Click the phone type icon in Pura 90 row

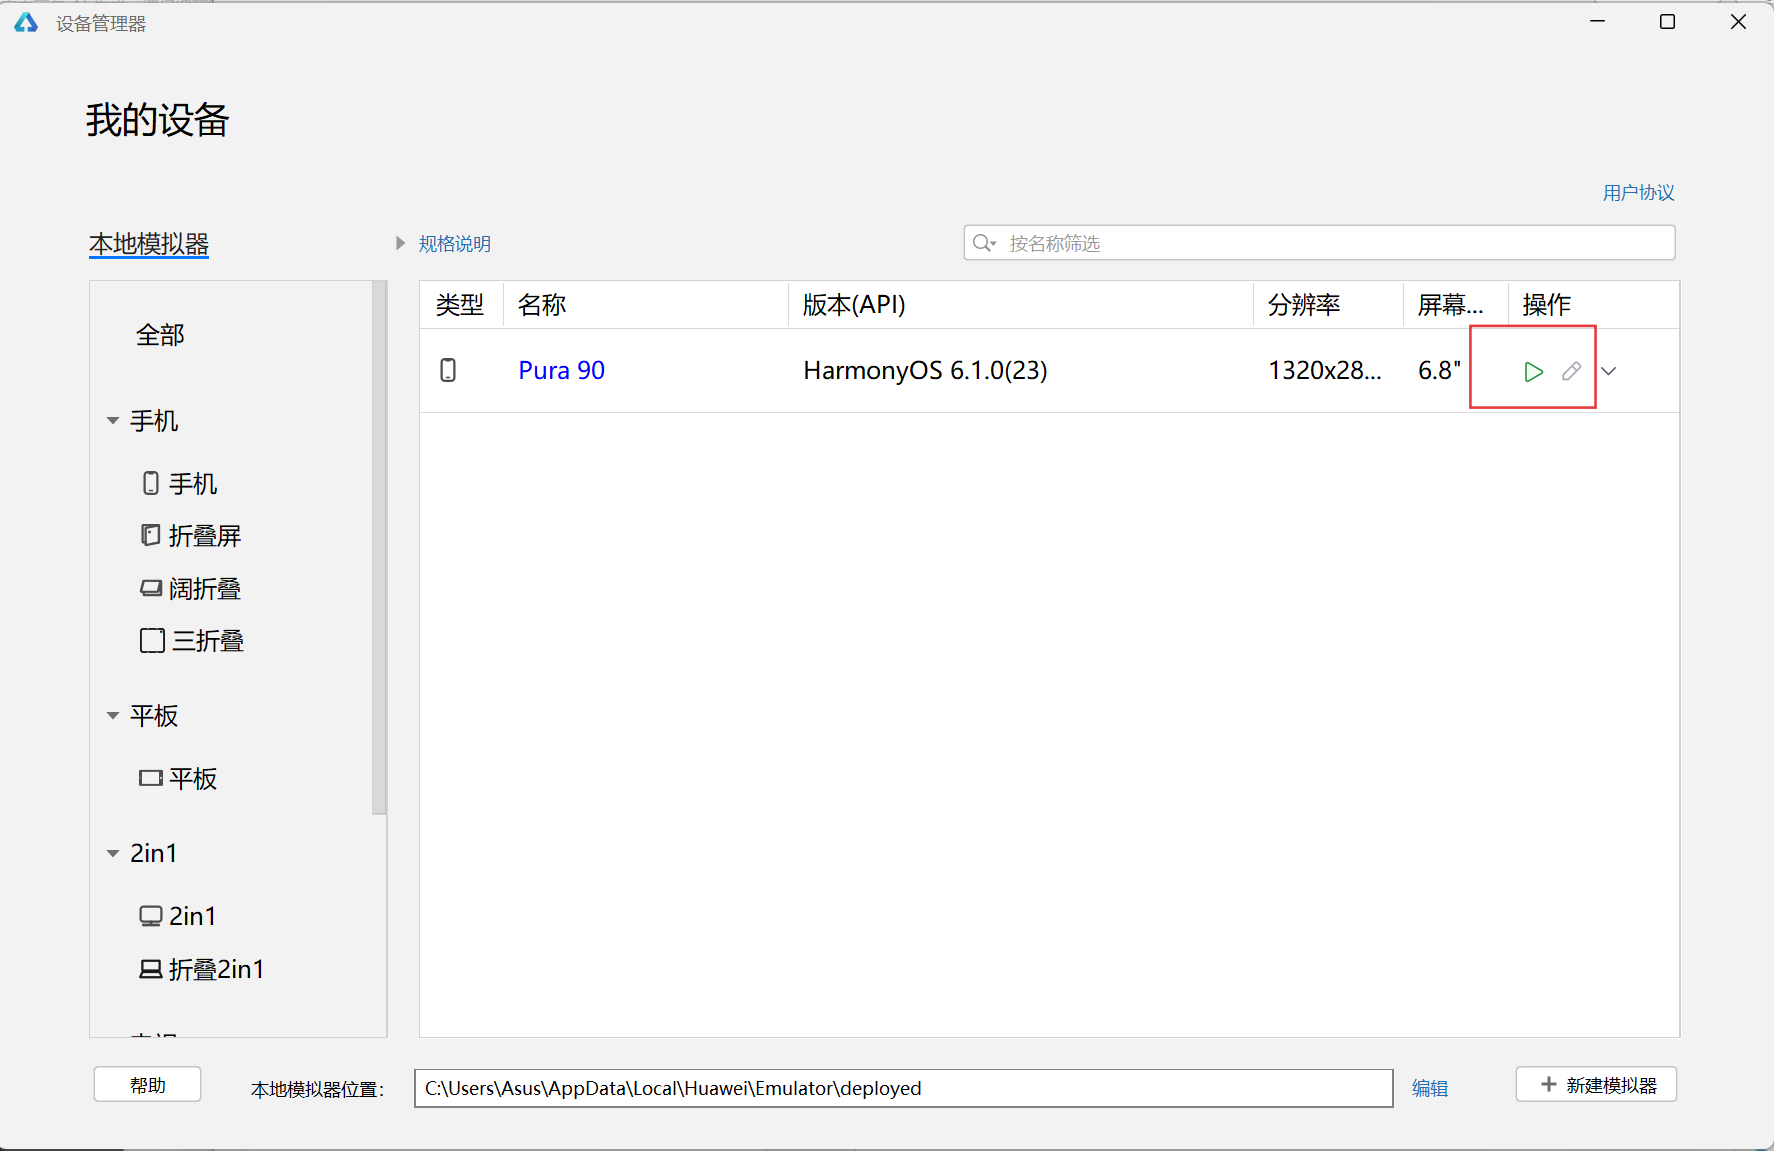(448, 370)
